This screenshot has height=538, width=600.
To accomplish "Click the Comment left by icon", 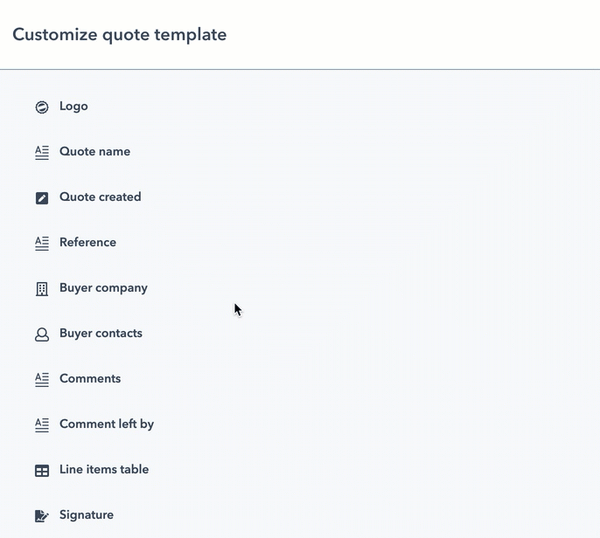I will (42, 425).
